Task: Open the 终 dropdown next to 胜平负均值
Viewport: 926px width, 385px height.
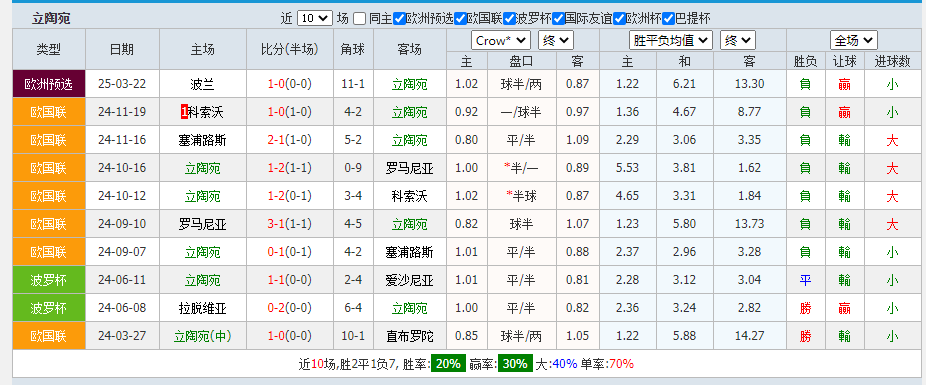Action: tap(738, 40)
